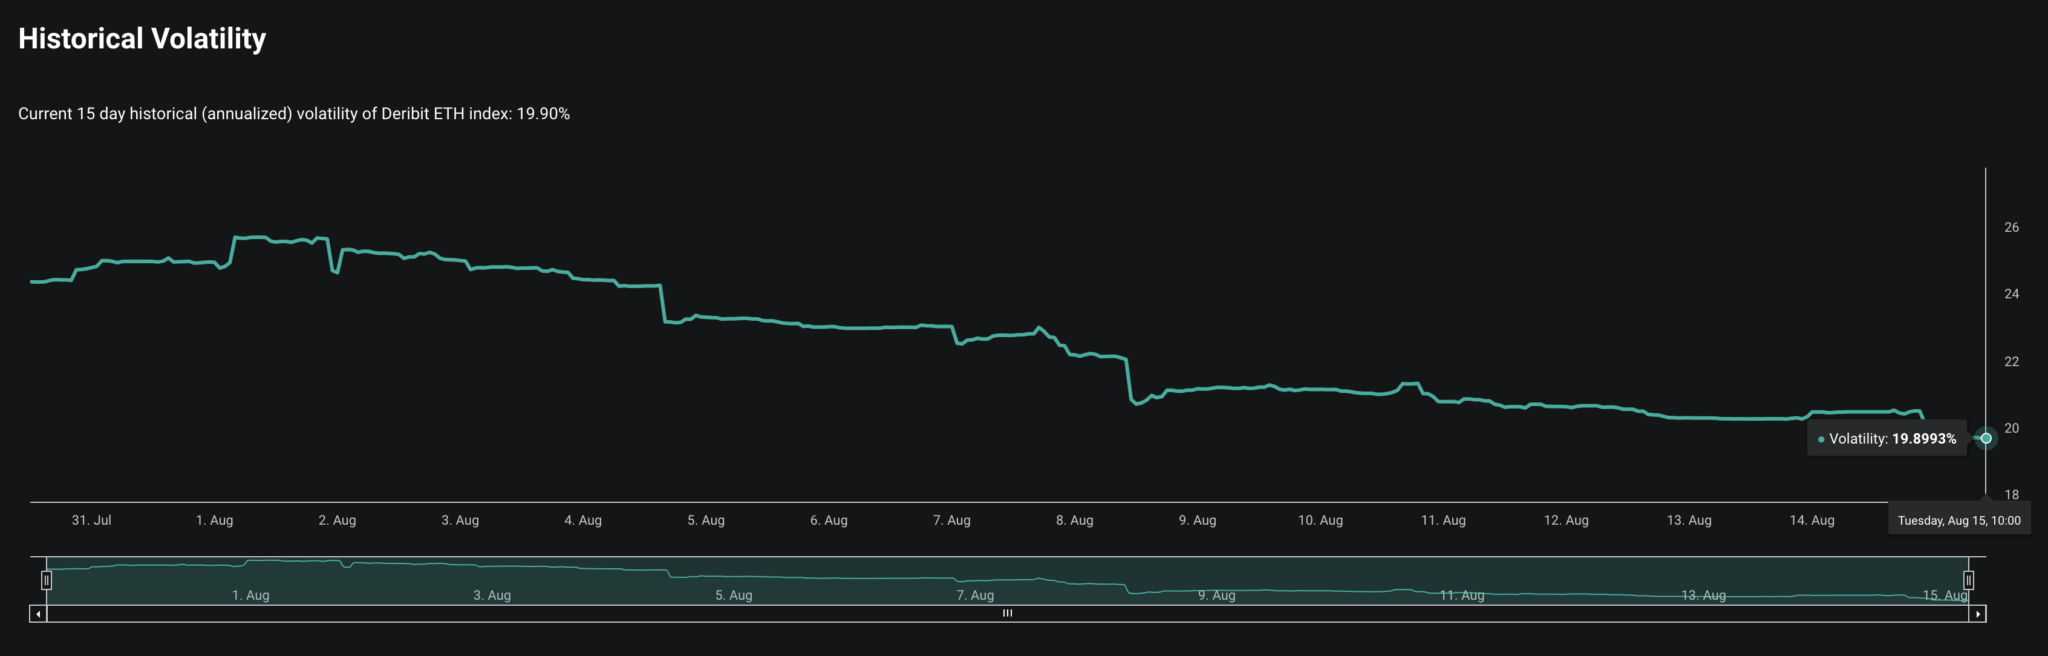Select 31. Jul on the x-axis

coord(91,520)
